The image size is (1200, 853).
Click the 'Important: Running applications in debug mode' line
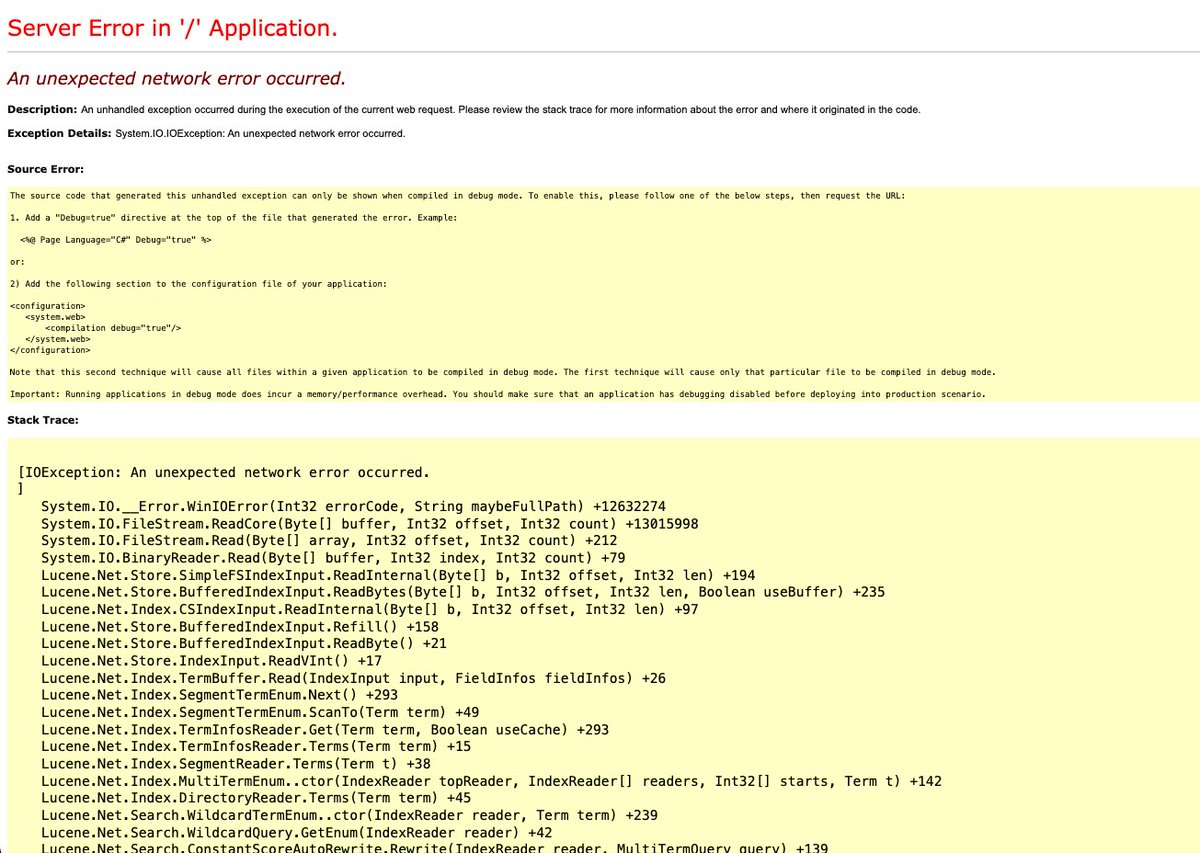pyautogui.click(x=497, y=394)
